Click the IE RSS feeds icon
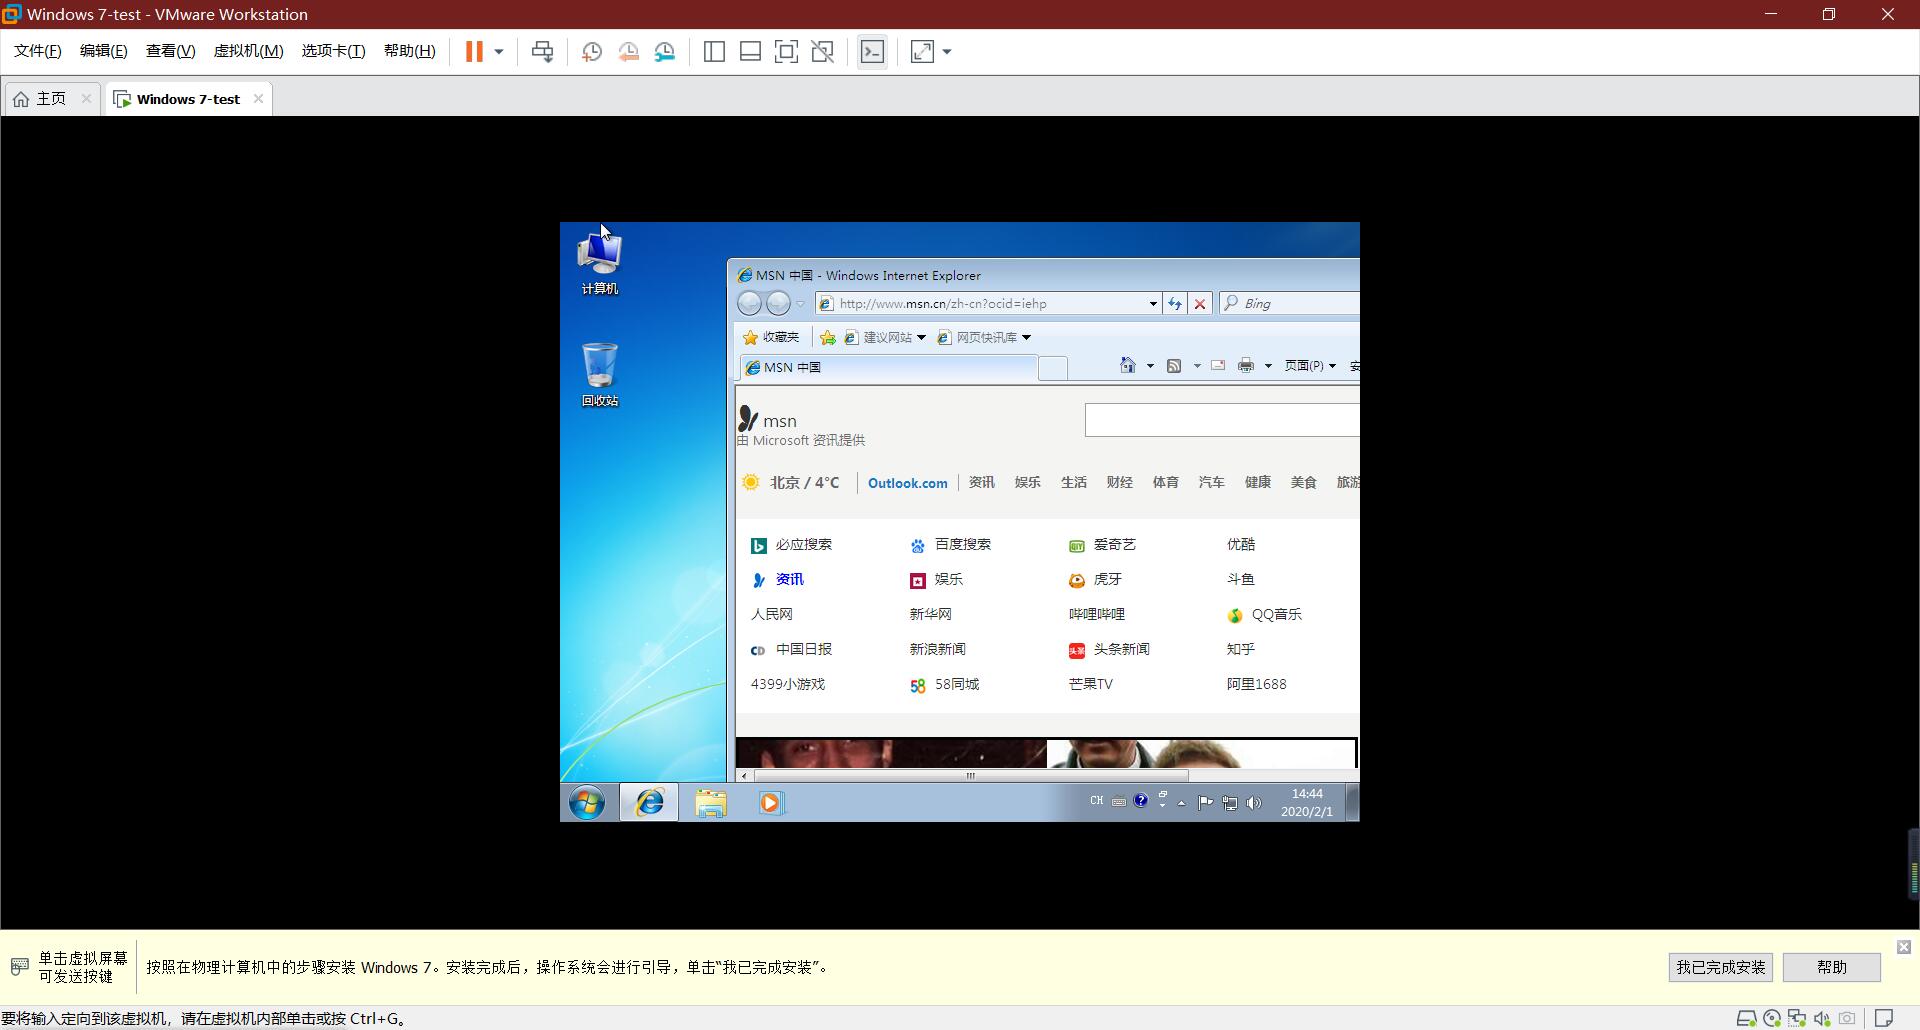The image size is (1920, 1030). tap(1175, 366)
